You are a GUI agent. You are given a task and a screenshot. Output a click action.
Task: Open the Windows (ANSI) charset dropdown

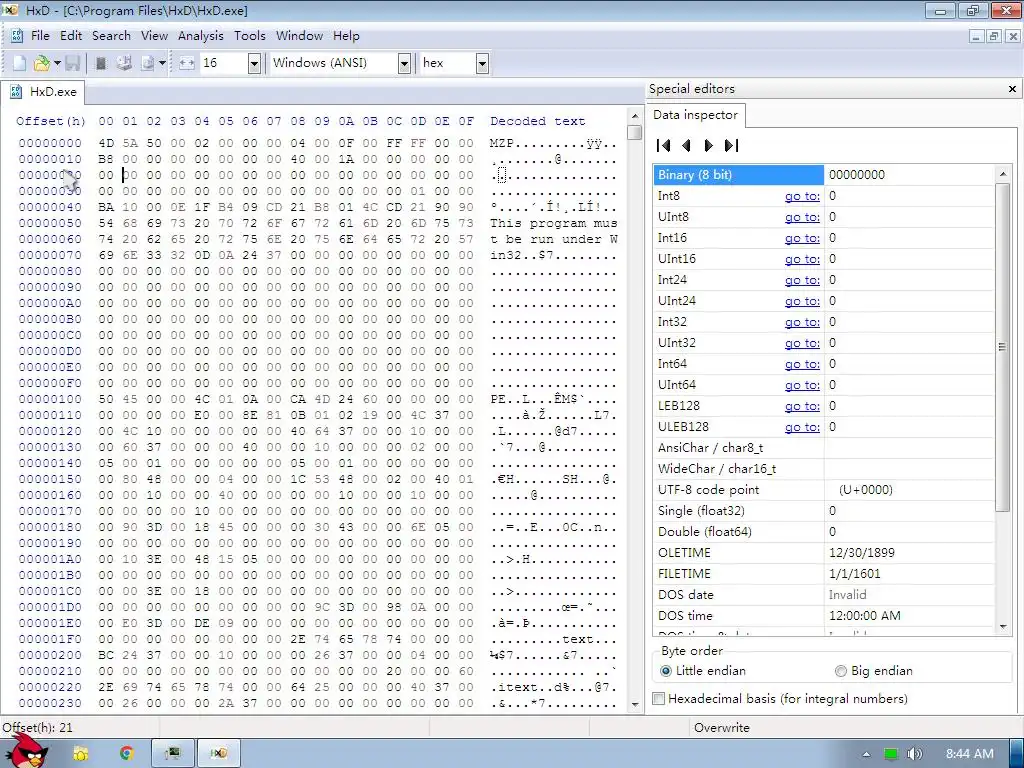404,63
